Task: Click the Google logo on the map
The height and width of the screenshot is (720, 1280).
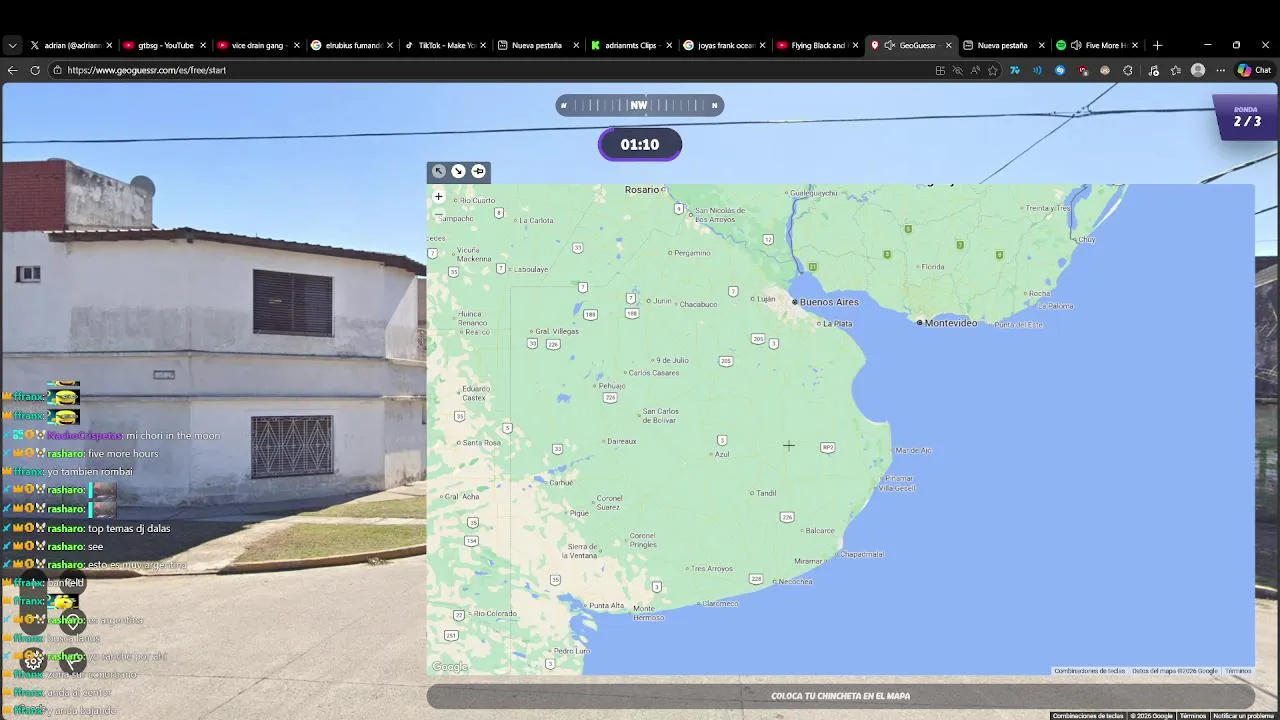Action: (450, 667)
